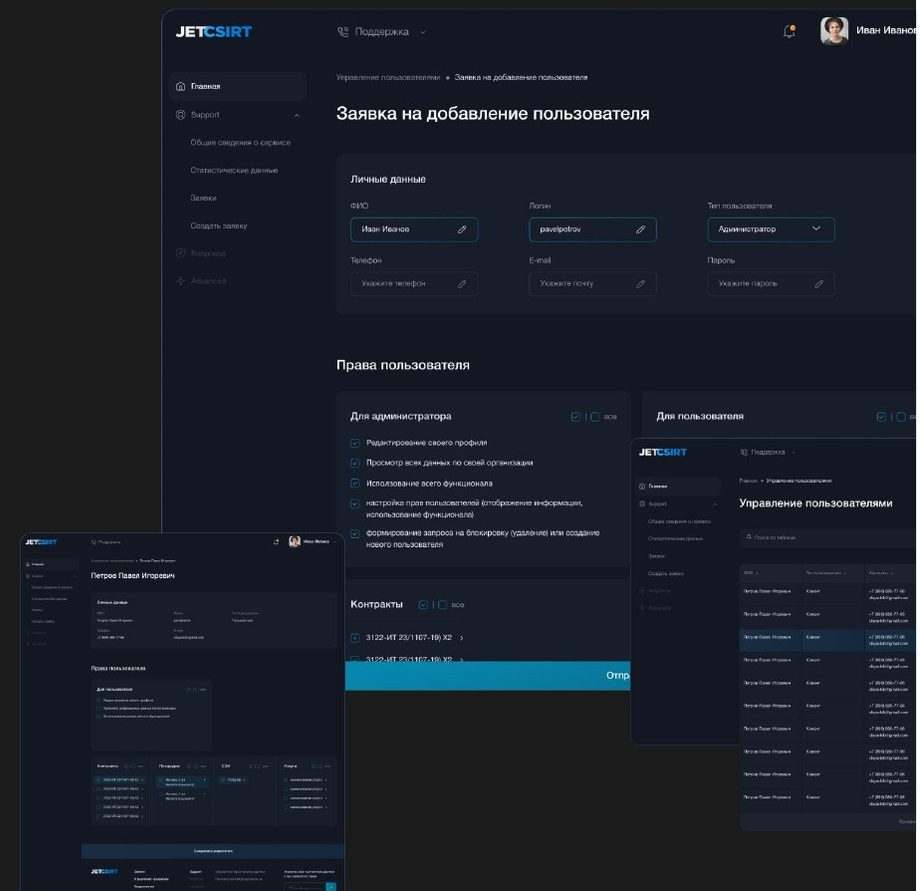Click the Укажите почту input field

pos(593,284)
